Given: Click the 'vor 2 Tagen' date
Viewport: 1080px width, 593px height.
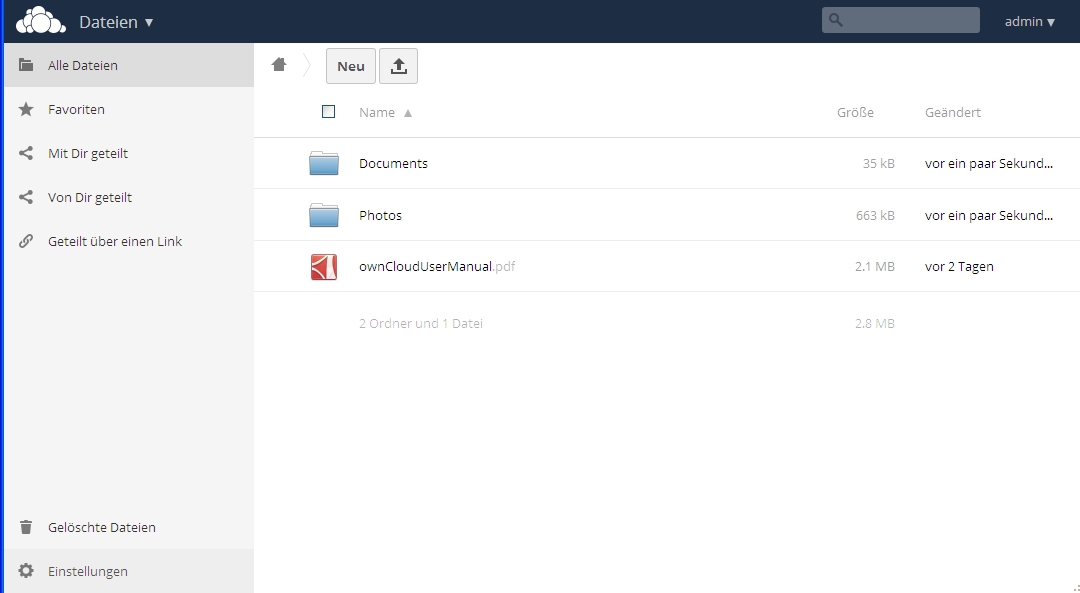Looking at the screenshot, I should pyautogui.click(x=959, y=267).
